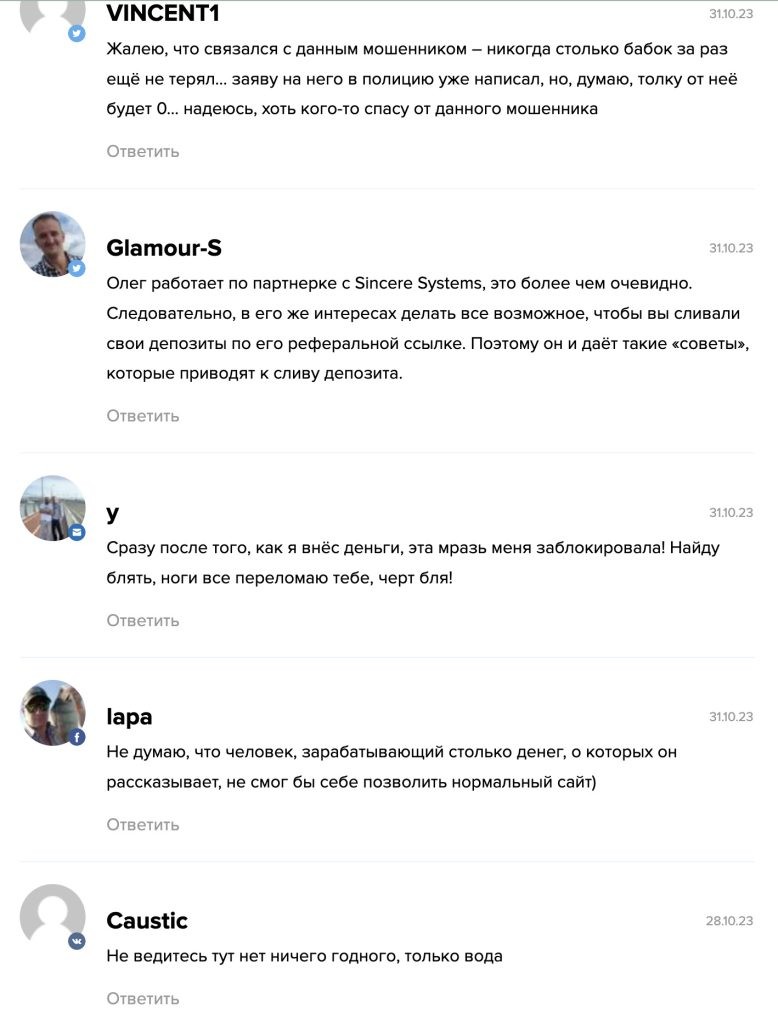Click the 28.10.23 date on Caustic's comment
The image size is (778, 1024).
pyautogui.click(x=729, y=921)
